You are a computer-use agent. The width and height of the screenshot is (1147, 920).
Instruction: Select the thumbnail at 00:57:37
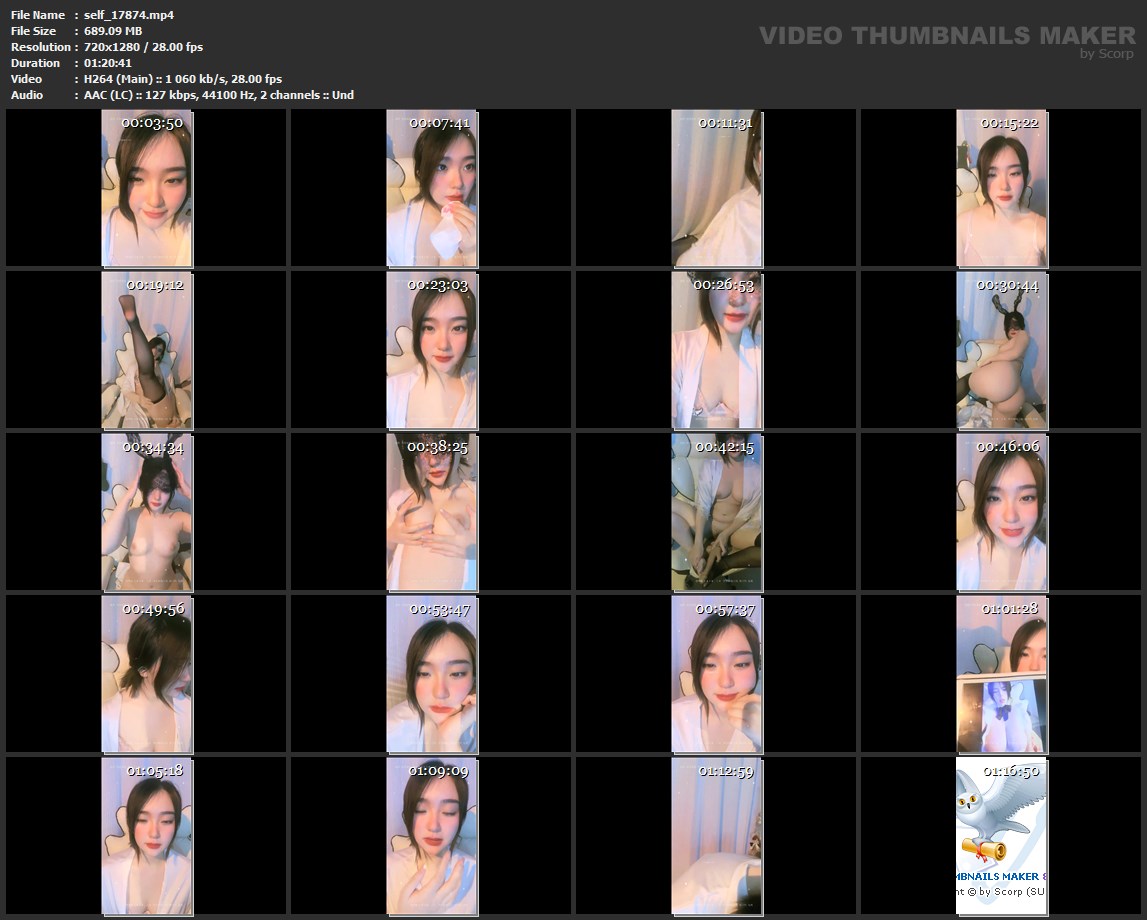(x=717, y=674)
